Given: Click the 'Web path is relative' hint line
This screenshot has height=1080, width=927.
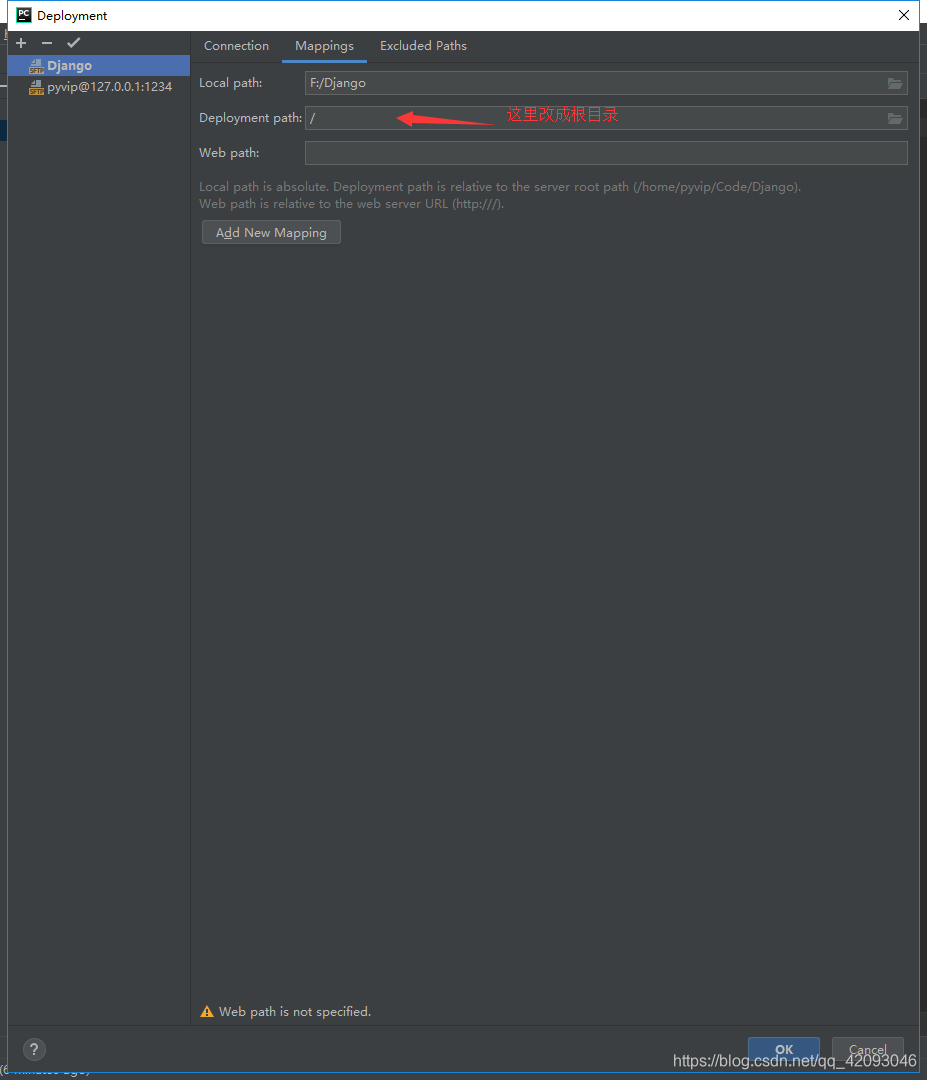Looking at the screenshot, I should (x=351, y=204).
